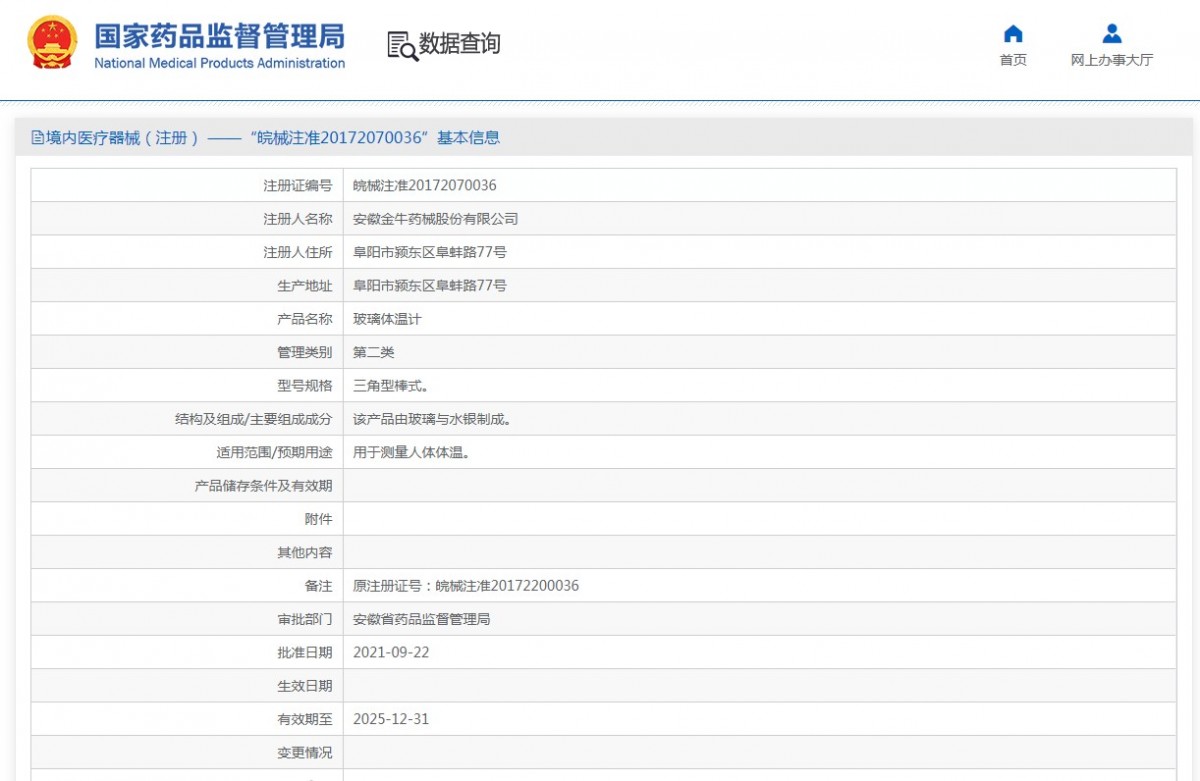Select the 注册证编号 label
The height and width of the screenshot is (781, 1200).
click(x=297, y=185)
